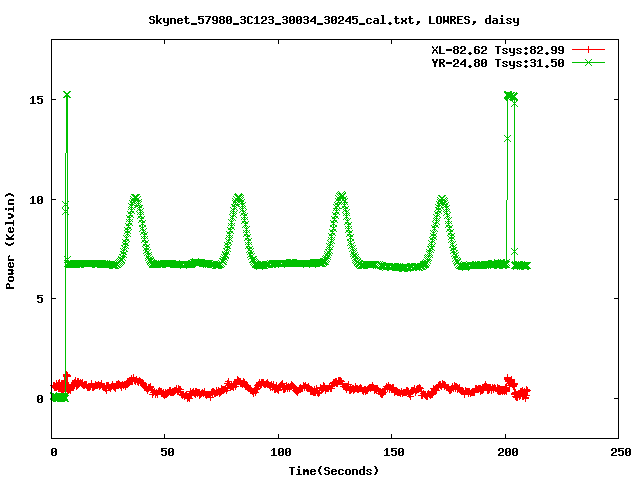The height and width of the screenshot is (480, 640).
Task: Click x-axis tick label 50
Action: [x=167, y=452]
